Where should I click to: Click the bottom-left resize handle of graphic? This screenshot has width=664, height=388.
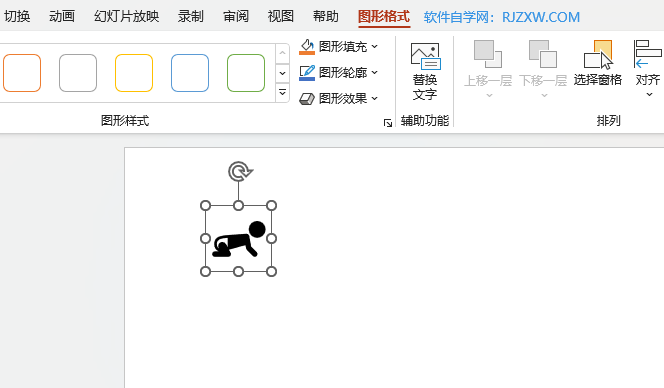tap(205, 272)
